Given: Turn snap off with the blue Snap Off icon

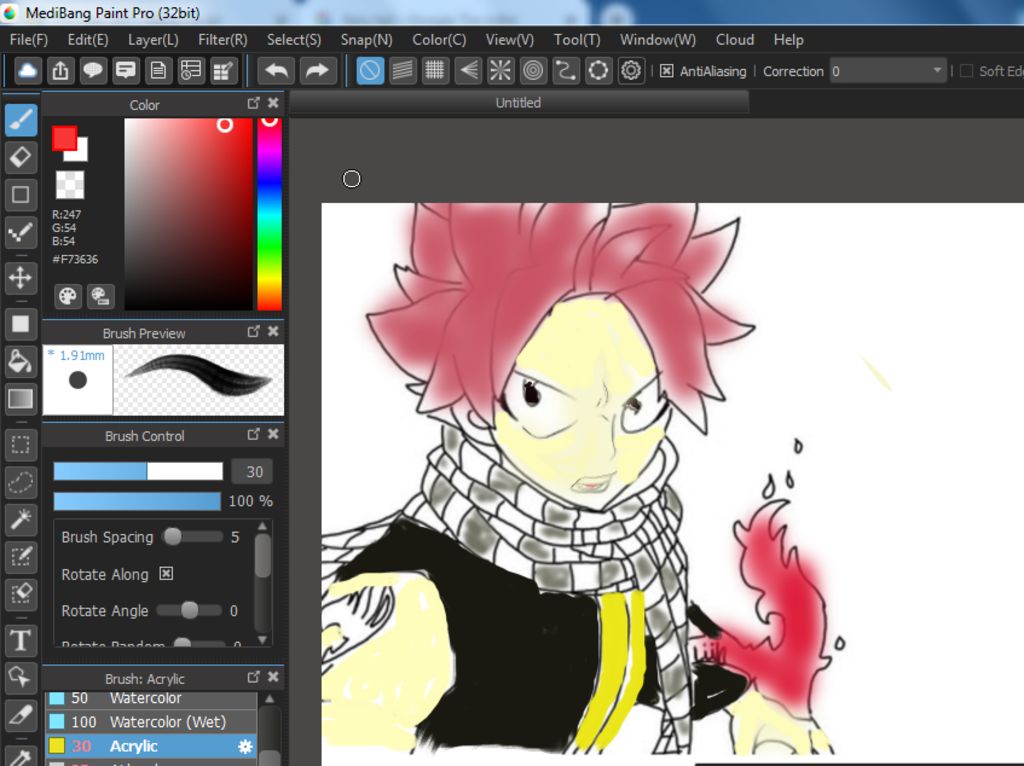Looking at the screenshot, I should point(370,71).
